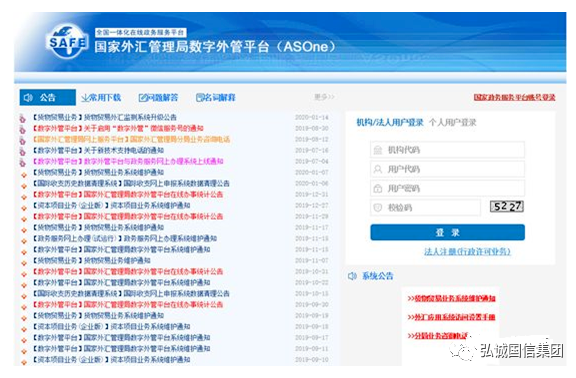Open the 问题解答 tab
576x378 pixels.
point(158,98)
